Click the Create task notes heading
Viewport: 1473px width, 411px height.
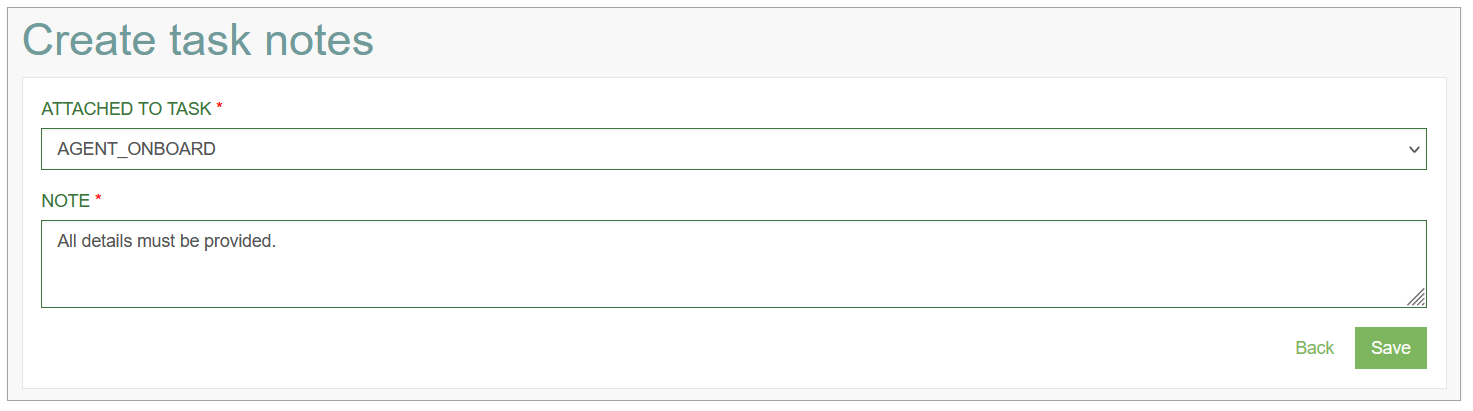198,40
